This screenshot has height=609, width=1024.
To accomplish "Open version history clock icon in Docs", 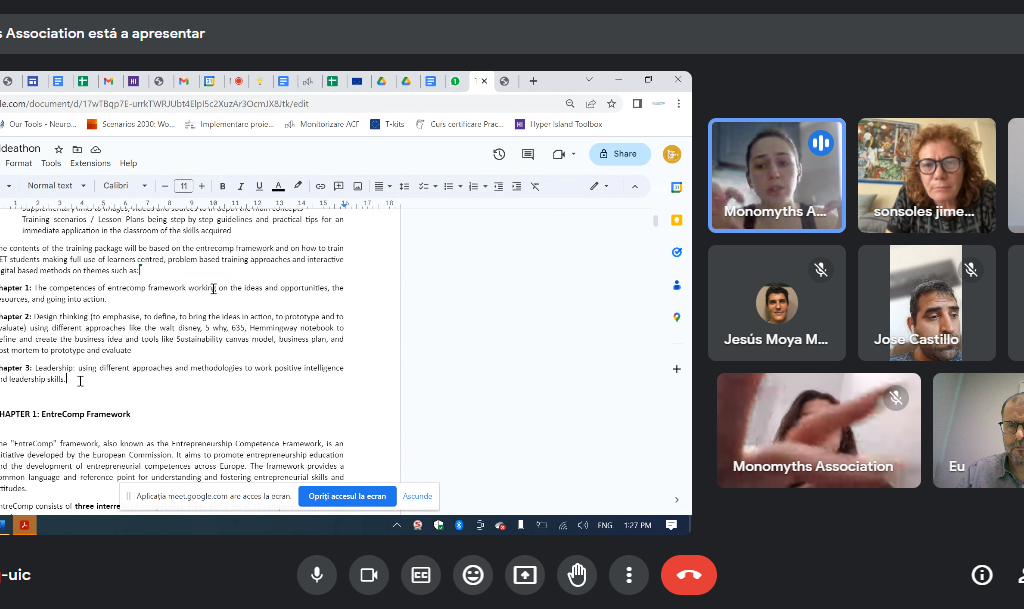I will pos(499,154).
